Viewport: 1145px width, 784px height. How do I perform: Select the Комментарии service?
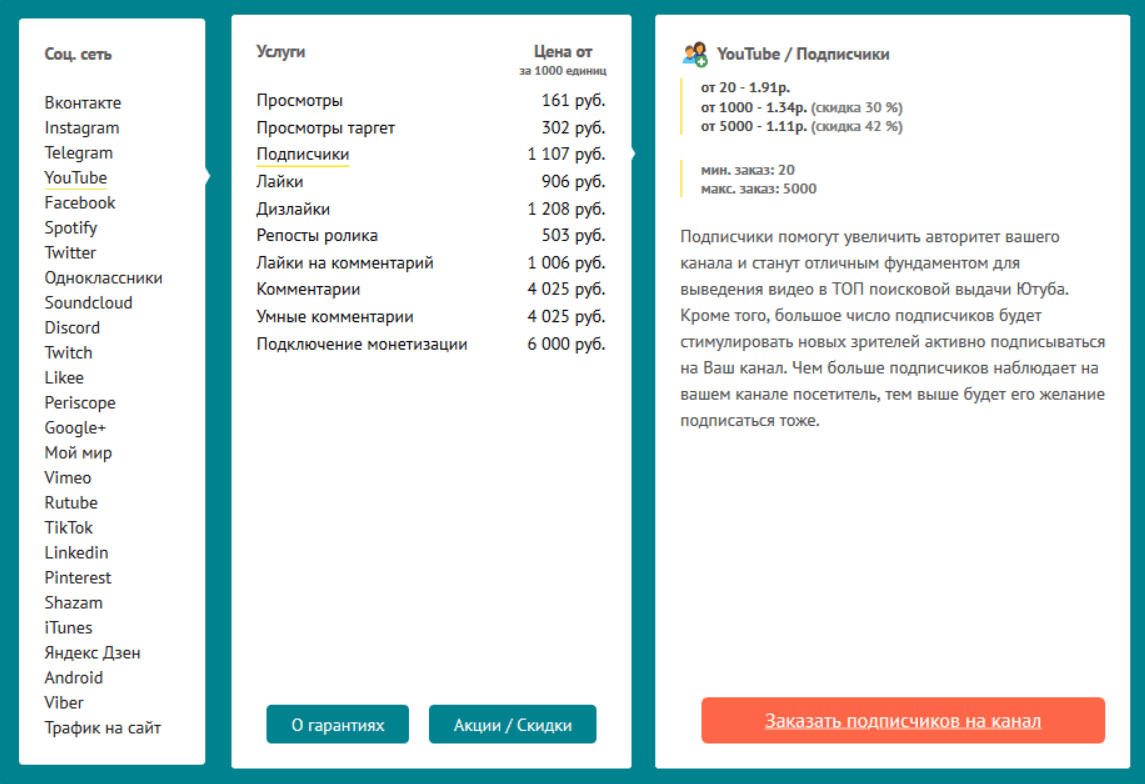(308, 289)
